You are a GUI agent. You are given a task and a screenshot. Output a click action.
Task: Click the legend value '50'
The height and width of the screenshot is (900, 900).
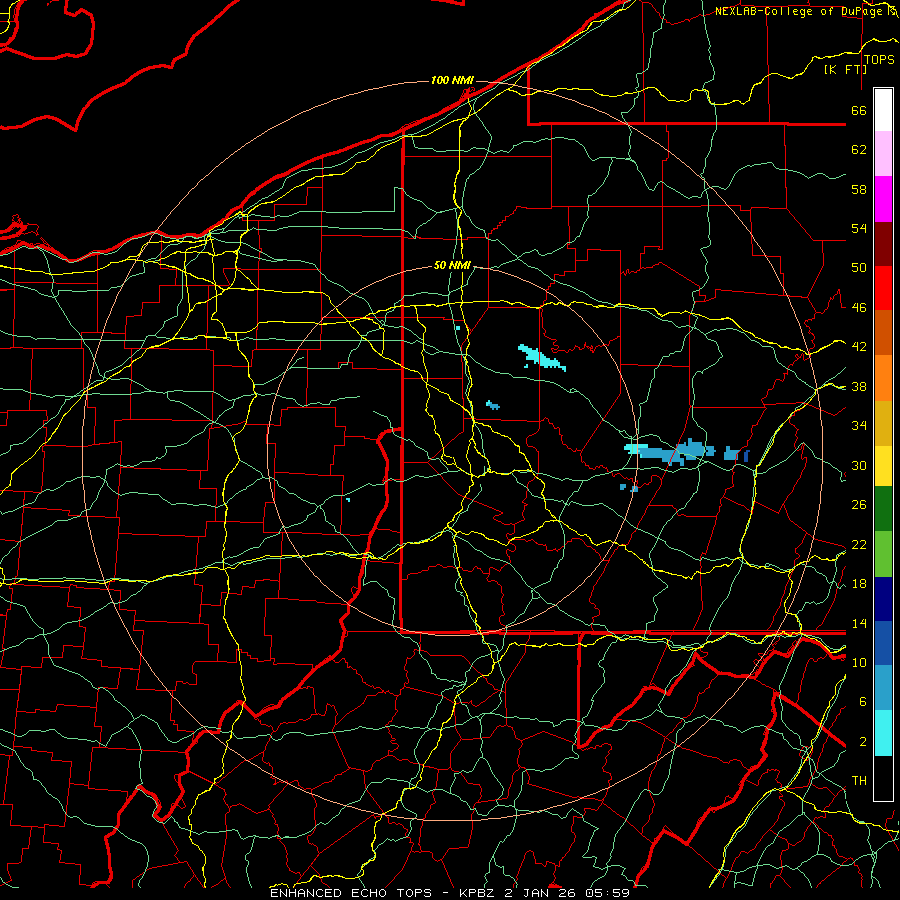point(859,268)
